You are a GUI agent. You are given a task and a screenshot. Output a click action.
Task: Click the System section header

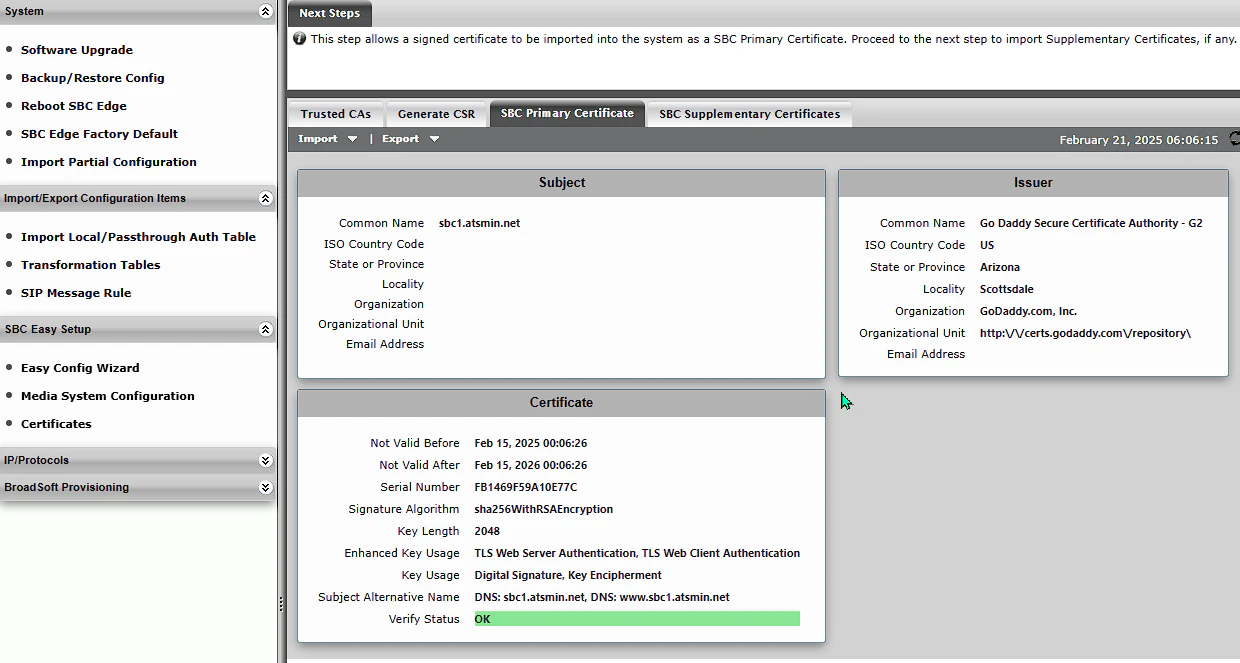(x=138, y=12)
